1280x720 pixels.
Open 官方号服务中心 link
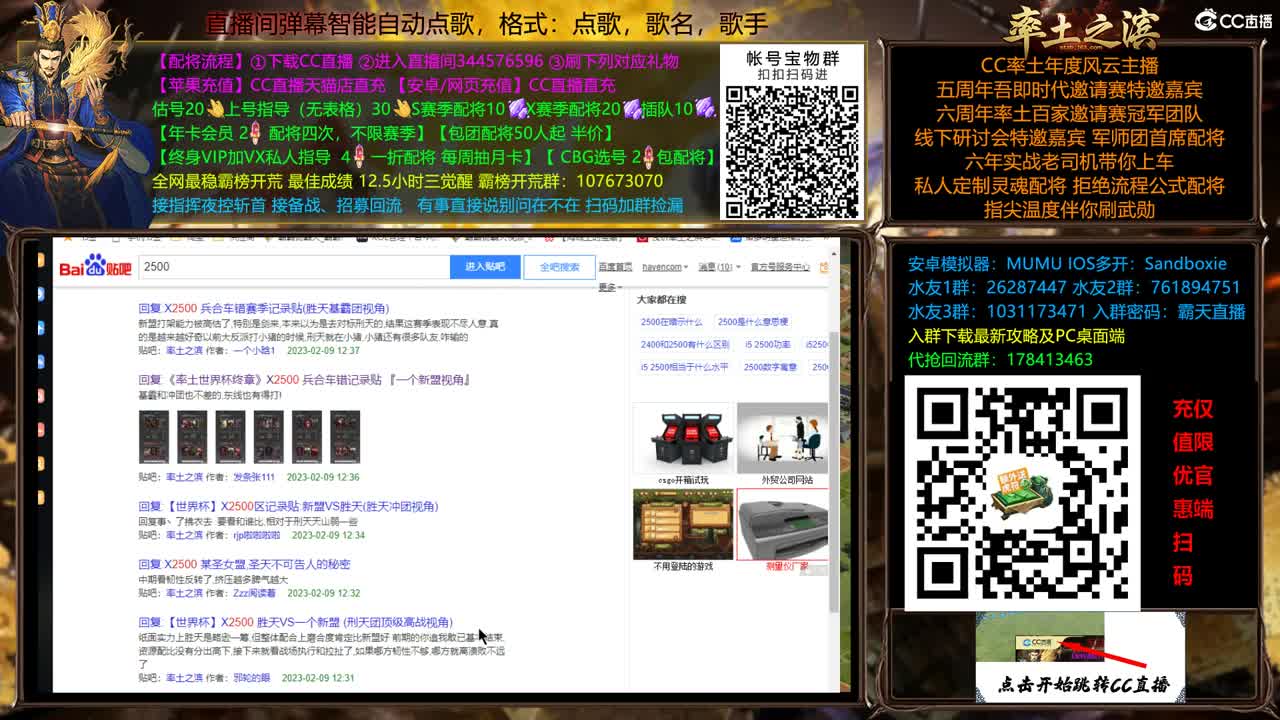779,267
